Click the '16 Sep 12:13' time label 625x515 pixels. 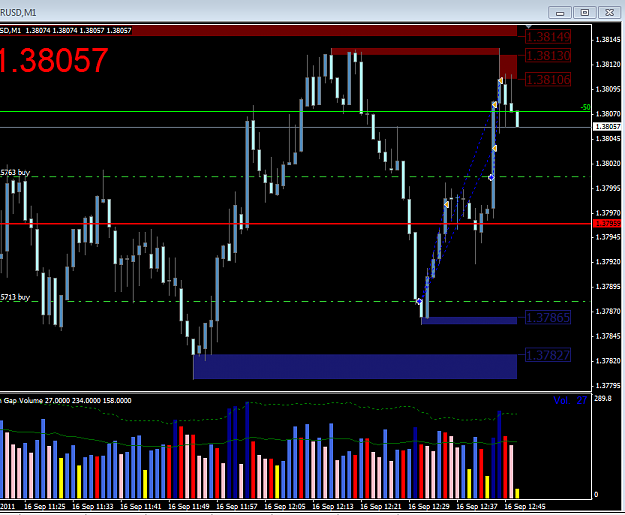tap(333, 506)
